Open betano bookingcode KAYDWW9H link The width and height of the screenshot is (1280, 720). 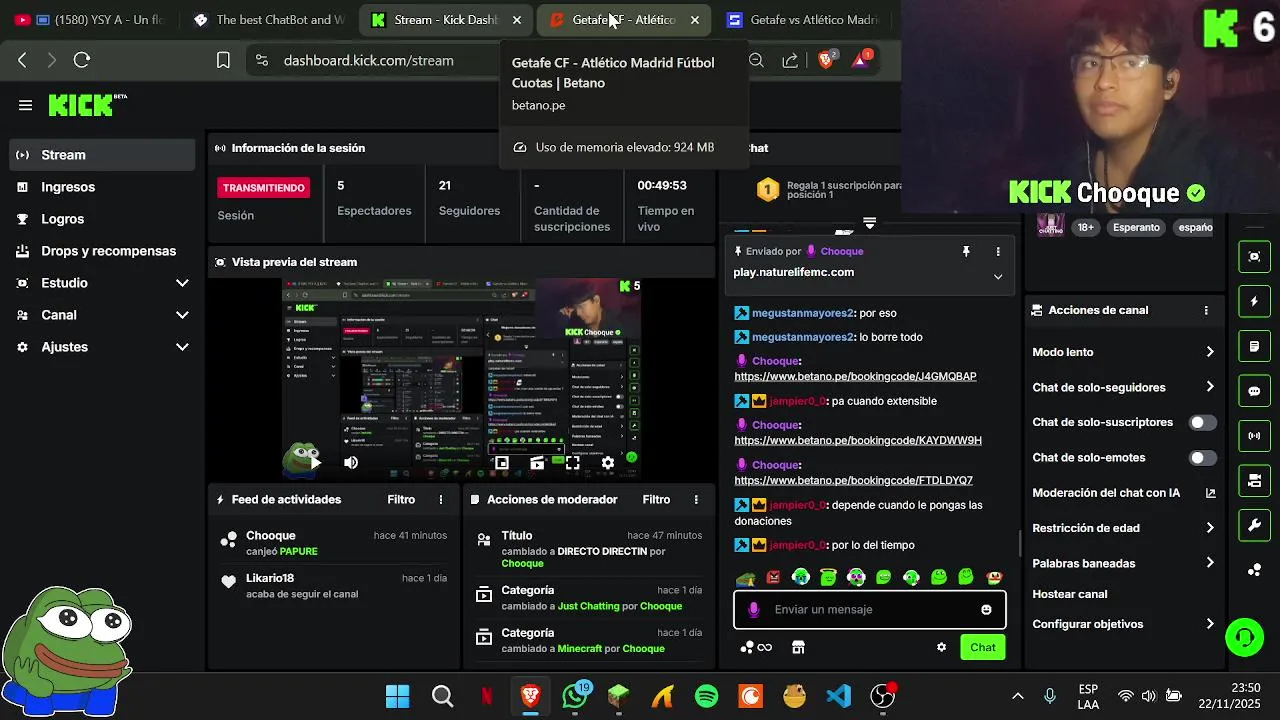(858, 440)
